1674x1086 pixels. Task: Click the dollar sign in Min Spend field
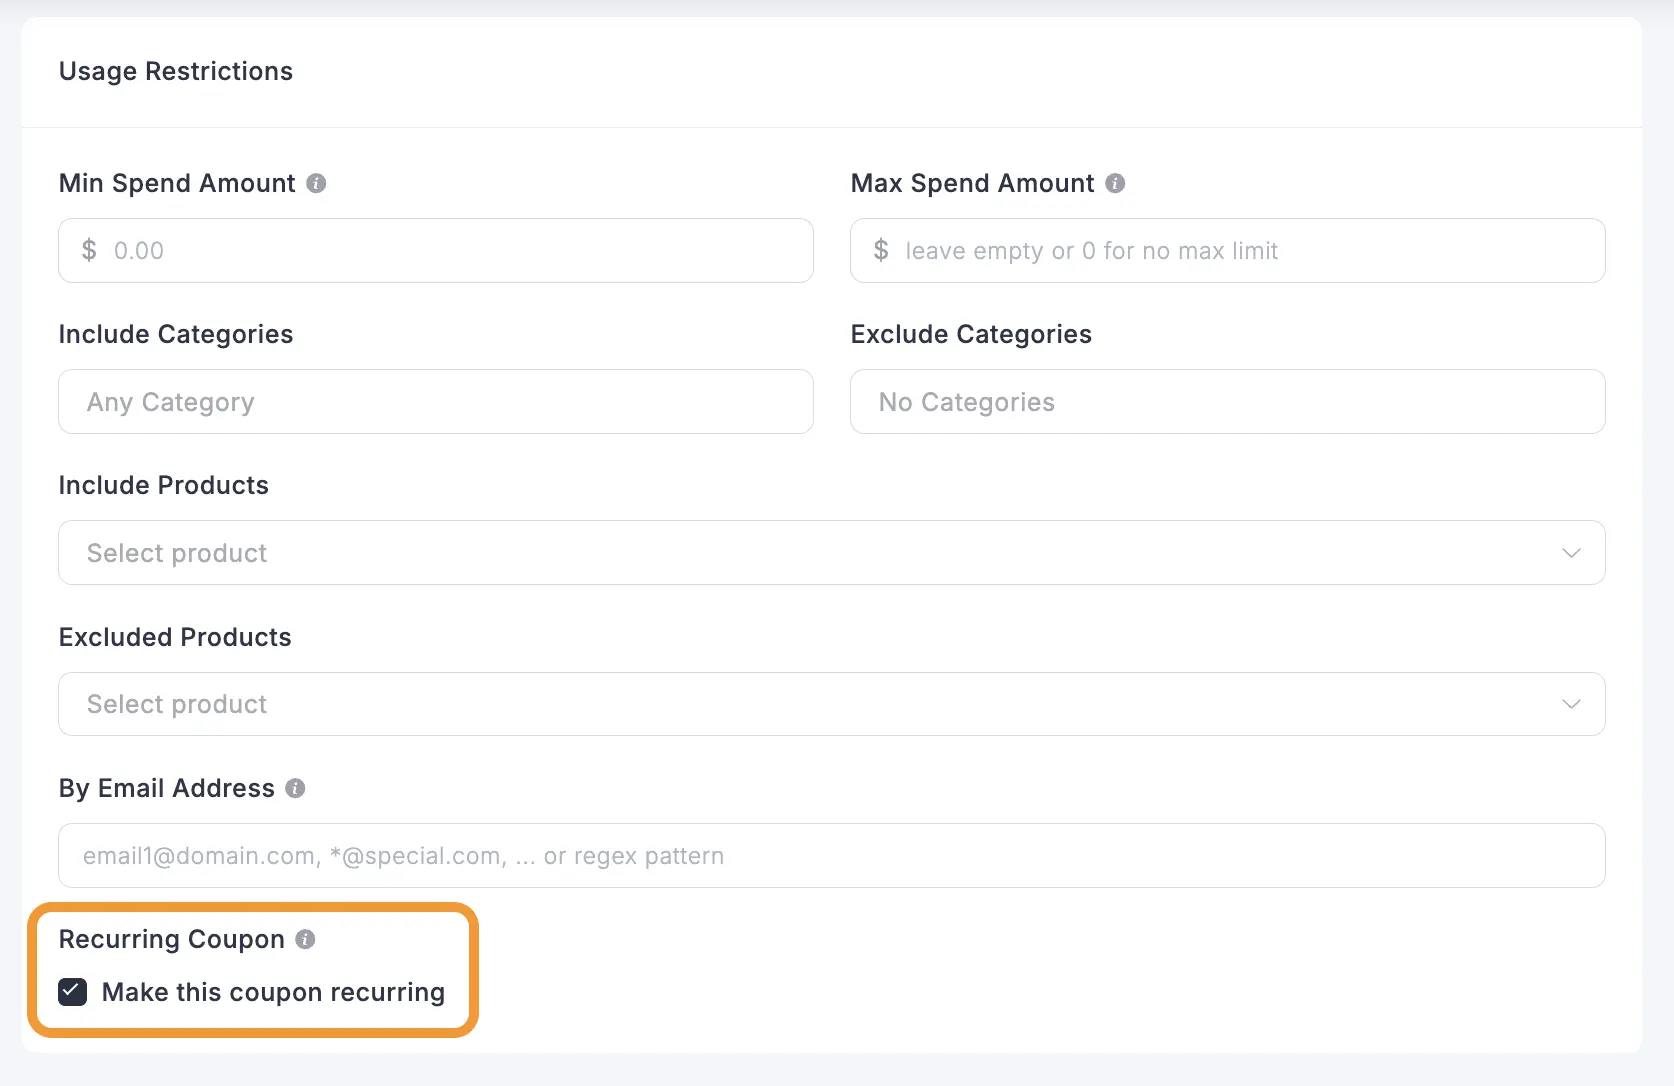(89, 250)
